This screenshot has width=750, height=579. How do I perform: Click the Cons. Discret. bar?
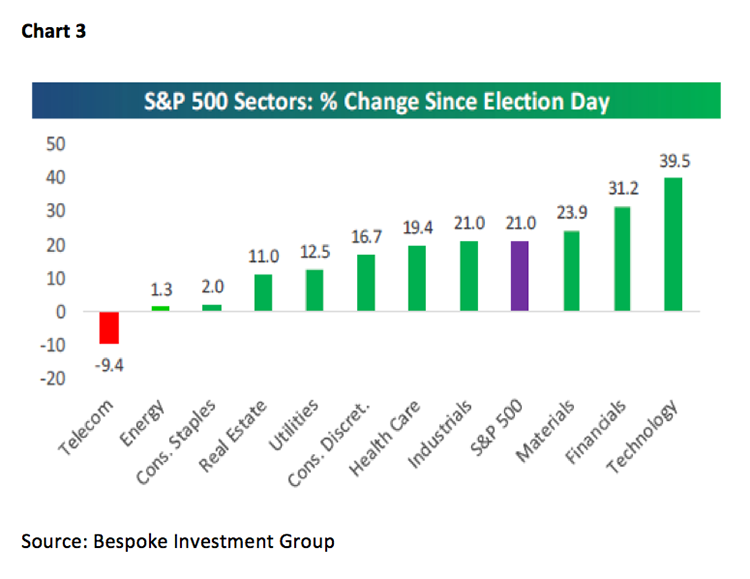(x=366, y=283)
